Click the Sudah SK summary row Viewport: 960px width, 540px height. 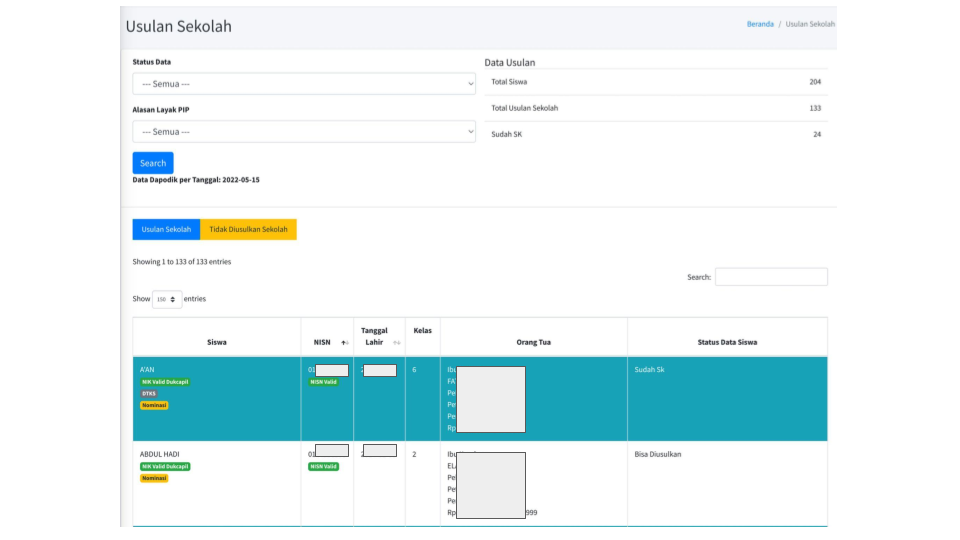[656, 134]
